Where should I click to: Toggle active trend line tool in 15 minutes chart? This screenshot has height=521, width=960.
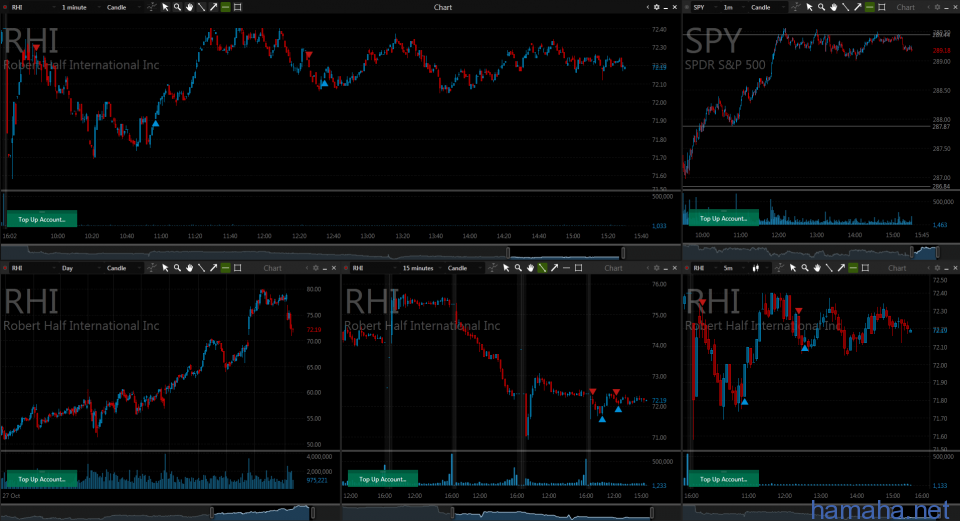tap(542, 268)
